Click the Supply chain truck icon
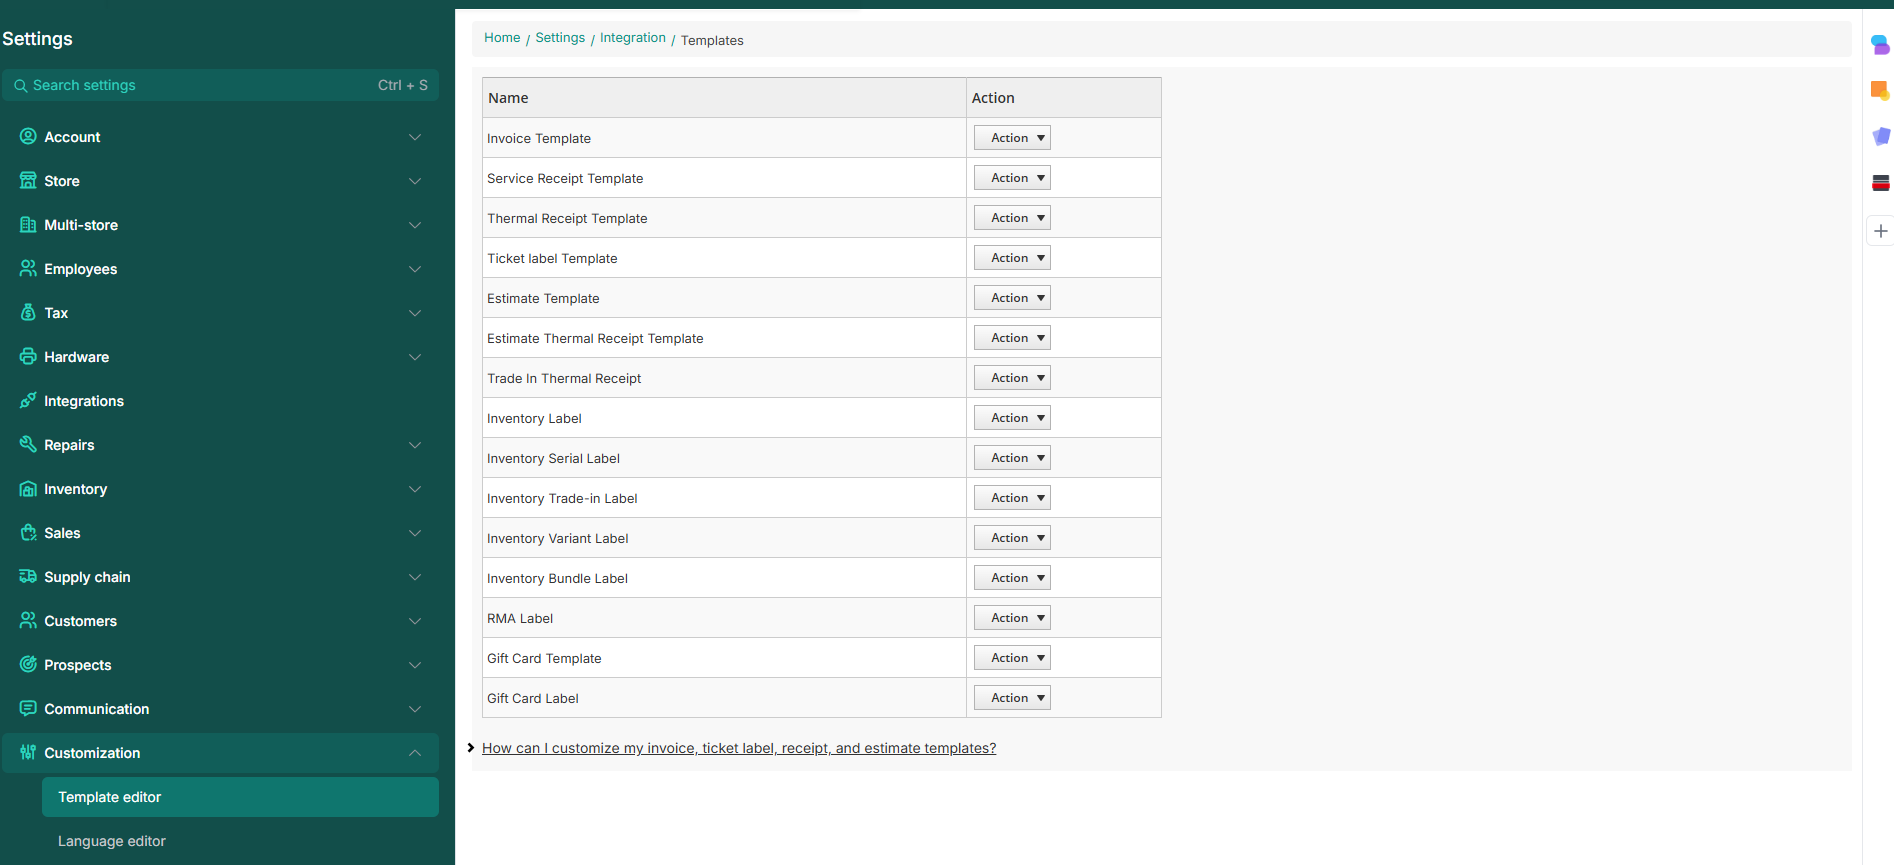 click(x=28, y=577)
